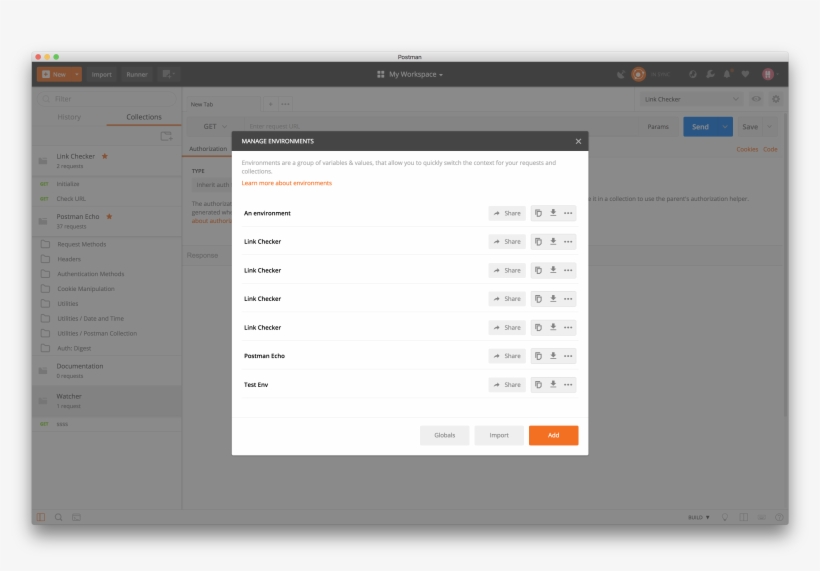This screenshot has width=820, height=571.
Task: Collapse the Link Checker collection
Action: [107, 161]
